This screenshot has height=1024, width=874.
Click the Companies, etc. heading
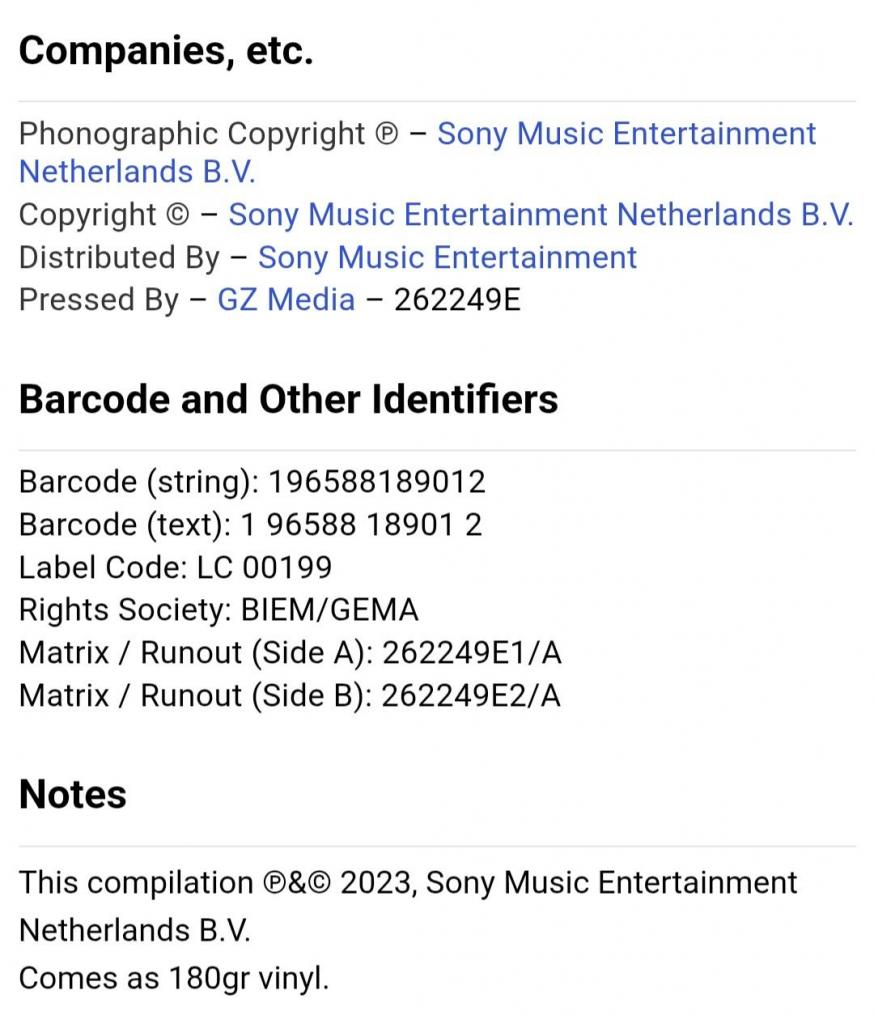click(x=166, y=50)
